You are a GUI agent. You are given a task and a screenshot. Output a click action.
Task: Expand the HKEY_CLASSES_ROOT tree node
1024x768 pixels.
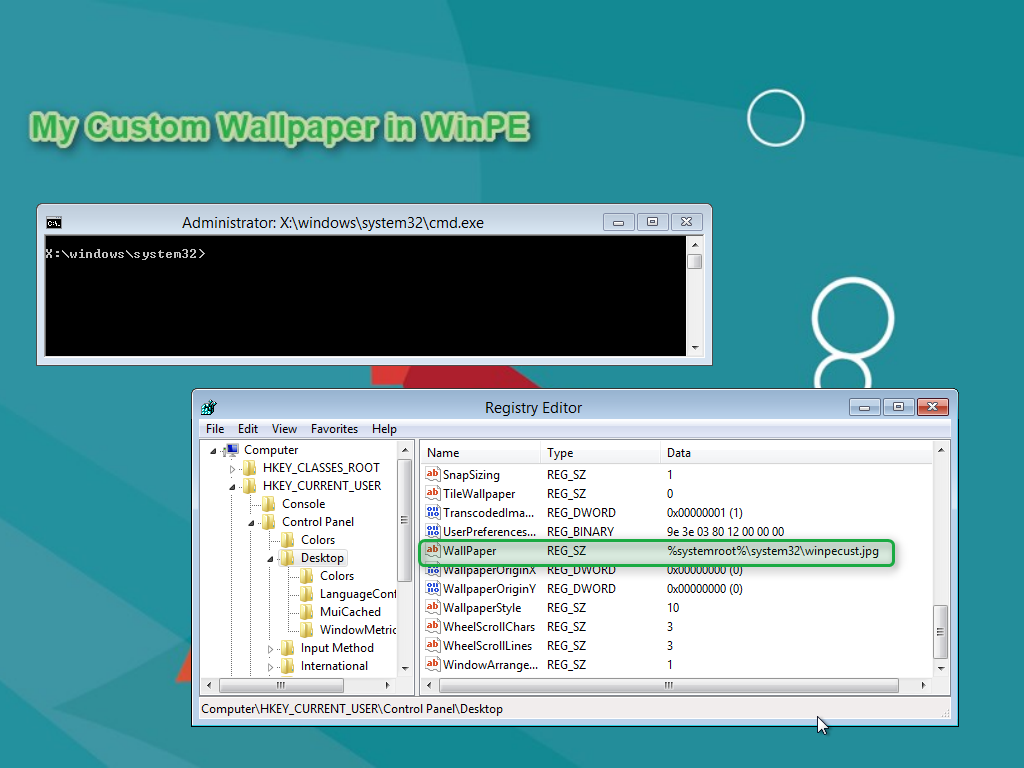pyautogui.click(x=233, y=468)
